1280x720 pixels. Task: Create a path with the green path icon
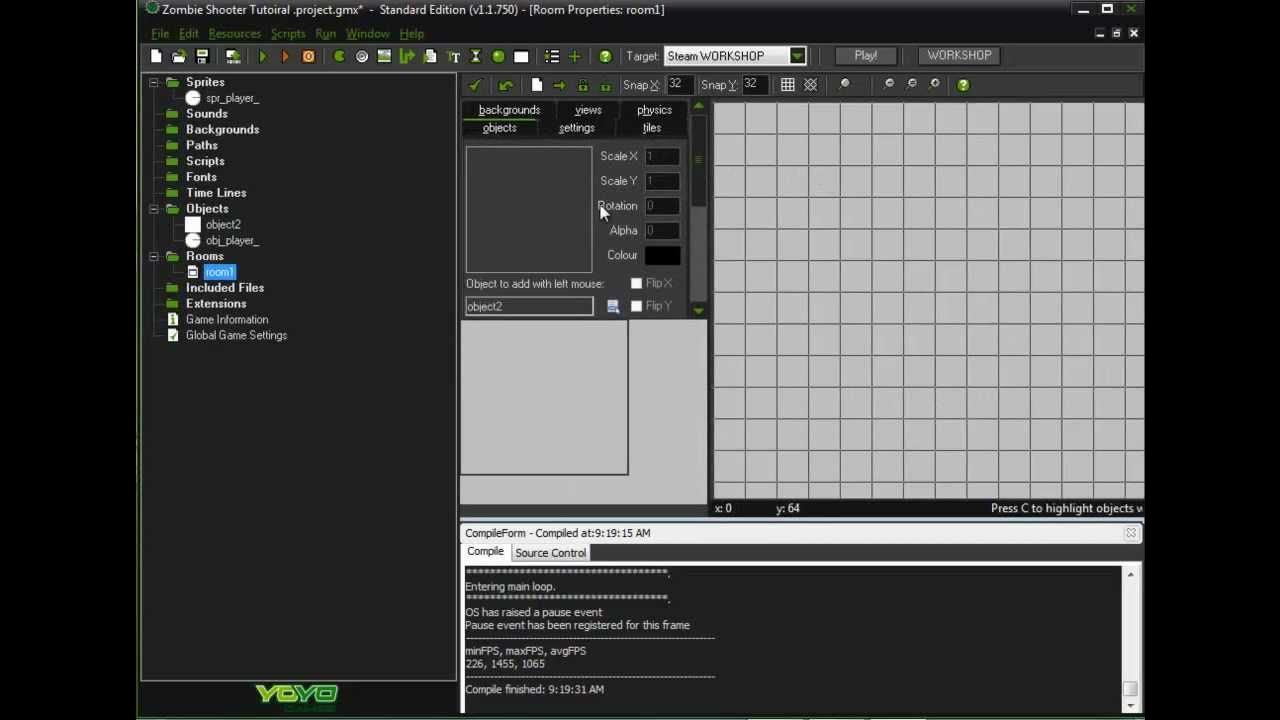click(407, 57)
